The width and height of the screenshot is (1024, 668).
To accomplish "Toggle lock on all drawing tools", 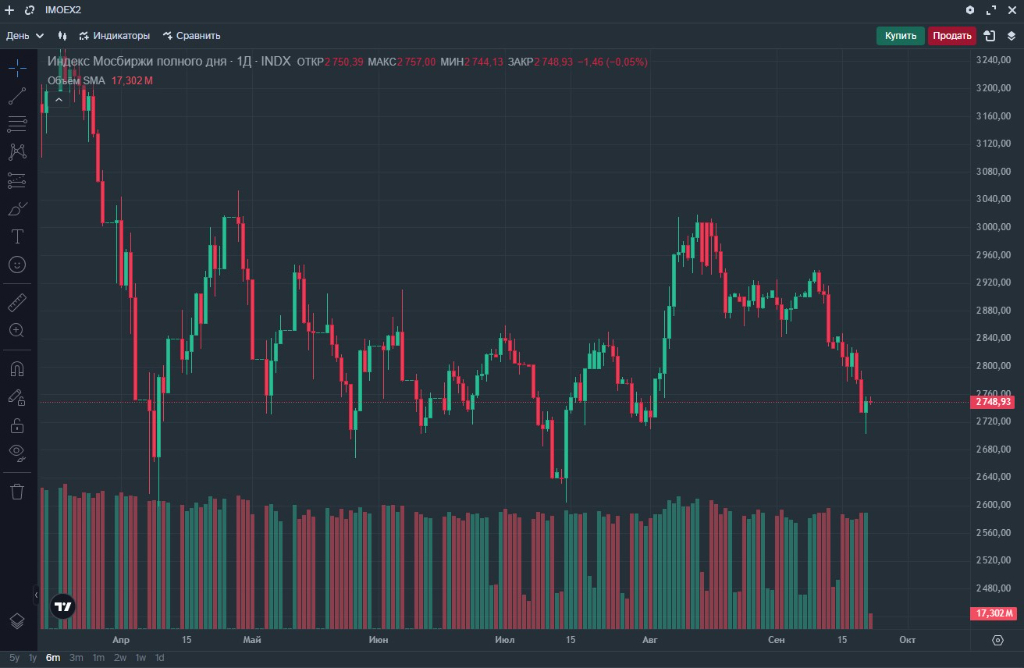I will (x=17, y=425).
